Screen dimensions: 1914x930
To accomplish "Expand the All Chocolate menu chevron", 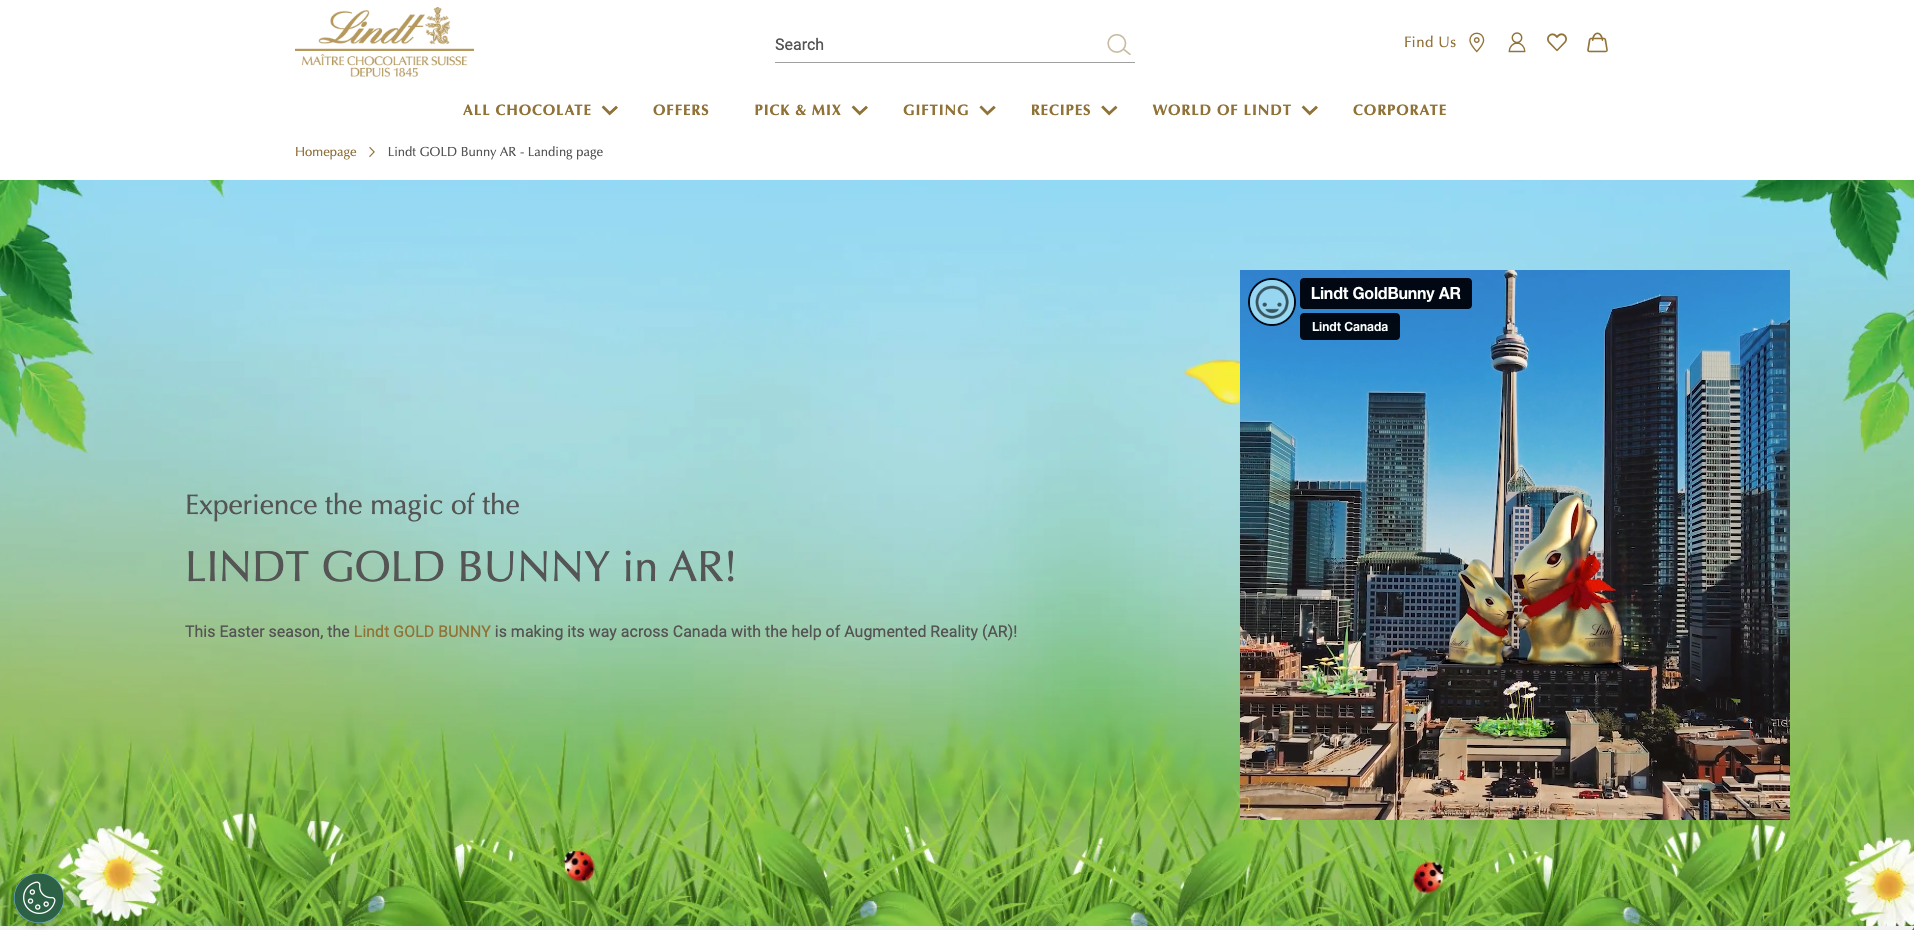I will [x=610, y=110].
